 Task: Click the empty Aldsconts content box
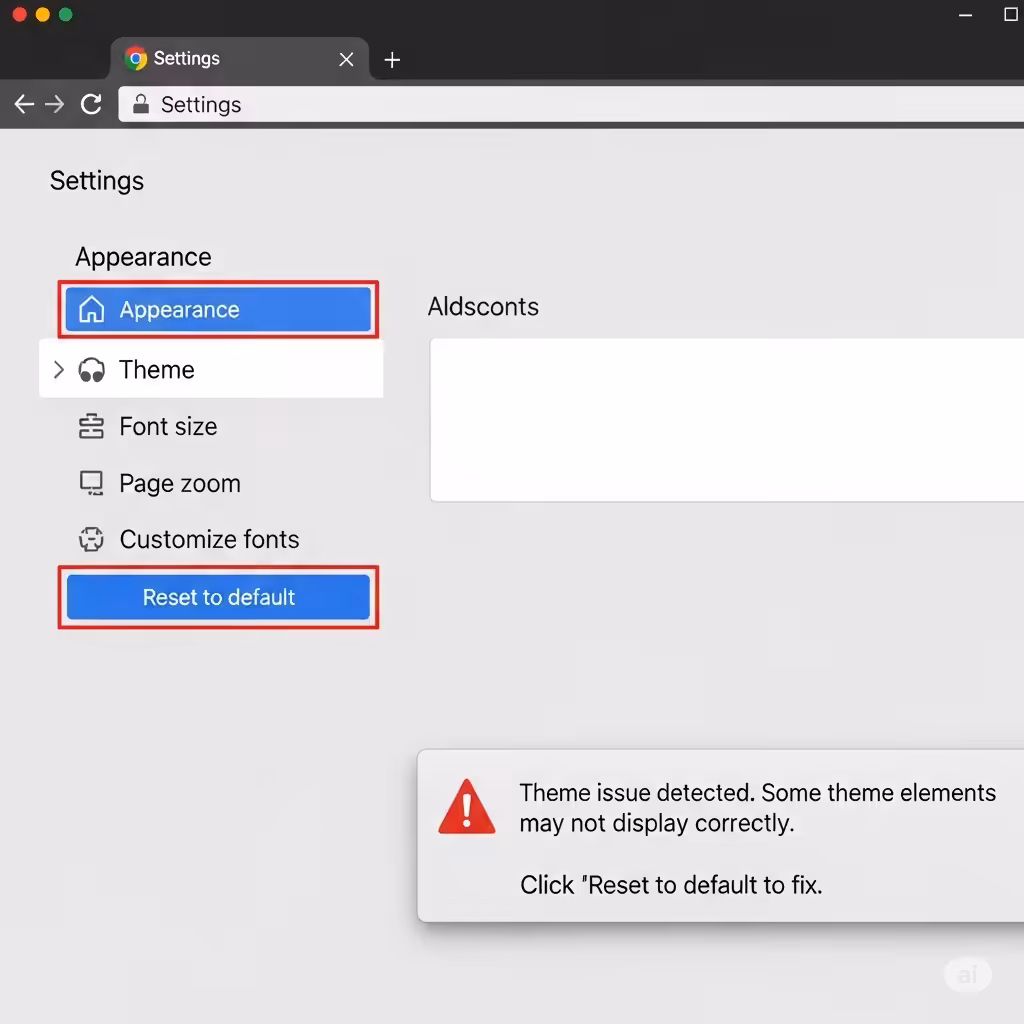pos(727,420)
